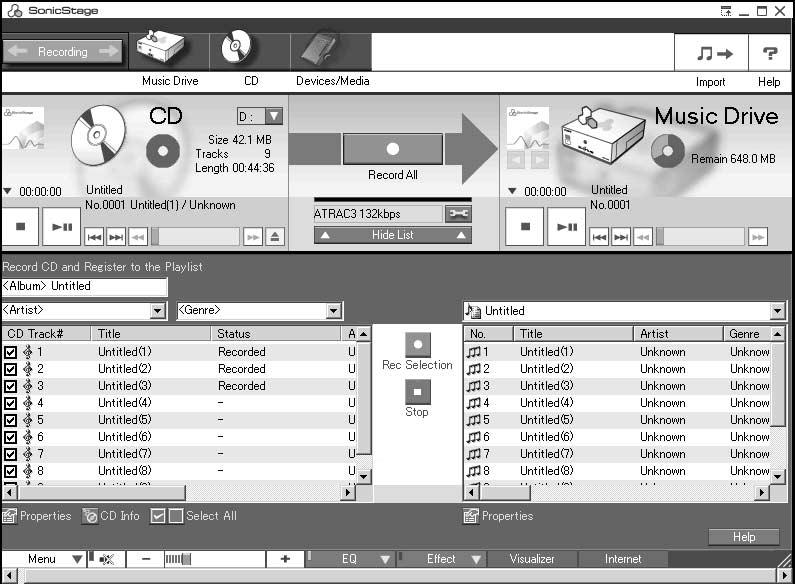Skip to previous track in CD panel
795x584 pixels.
pos(94,237)
